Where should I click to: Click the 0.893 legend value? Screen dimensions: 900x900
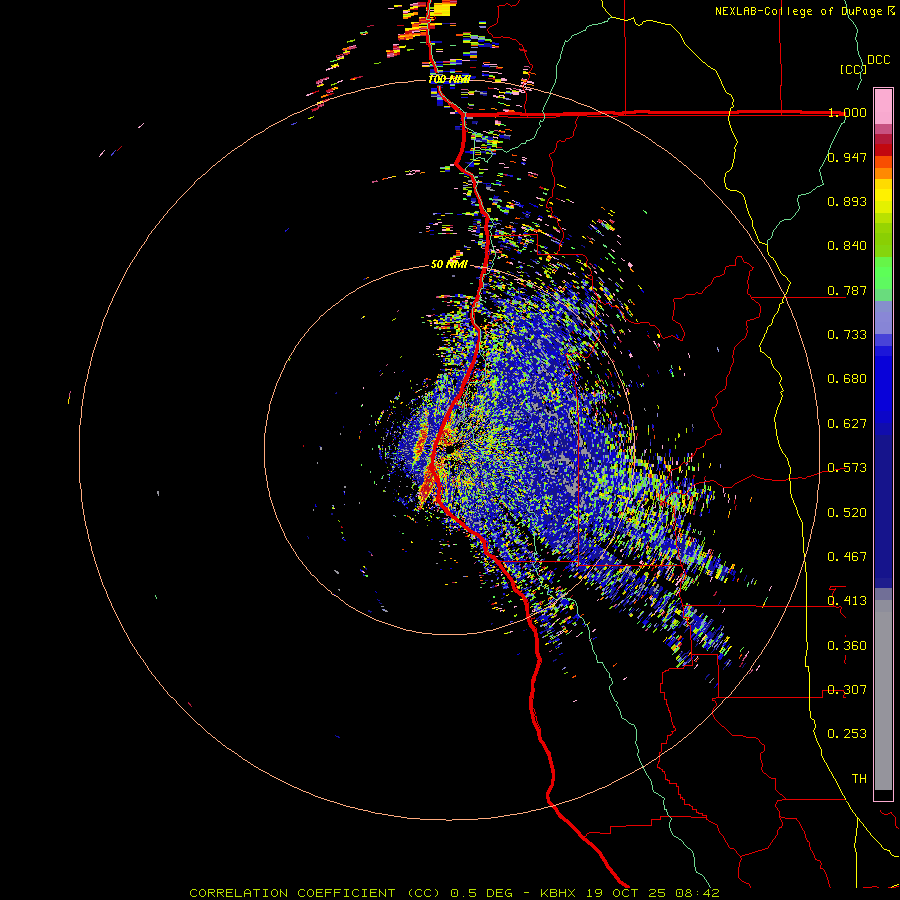click(847, 201)
